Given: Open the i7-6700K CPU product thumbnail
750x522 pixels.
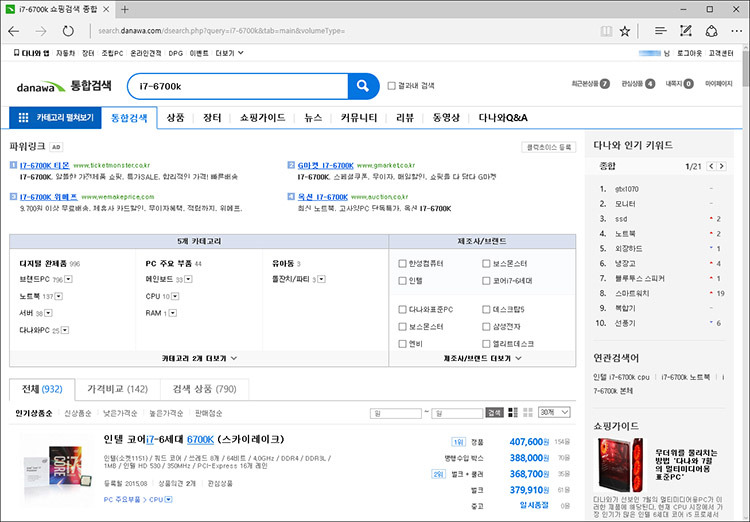Looking at the screenshot, I should 58,468.
